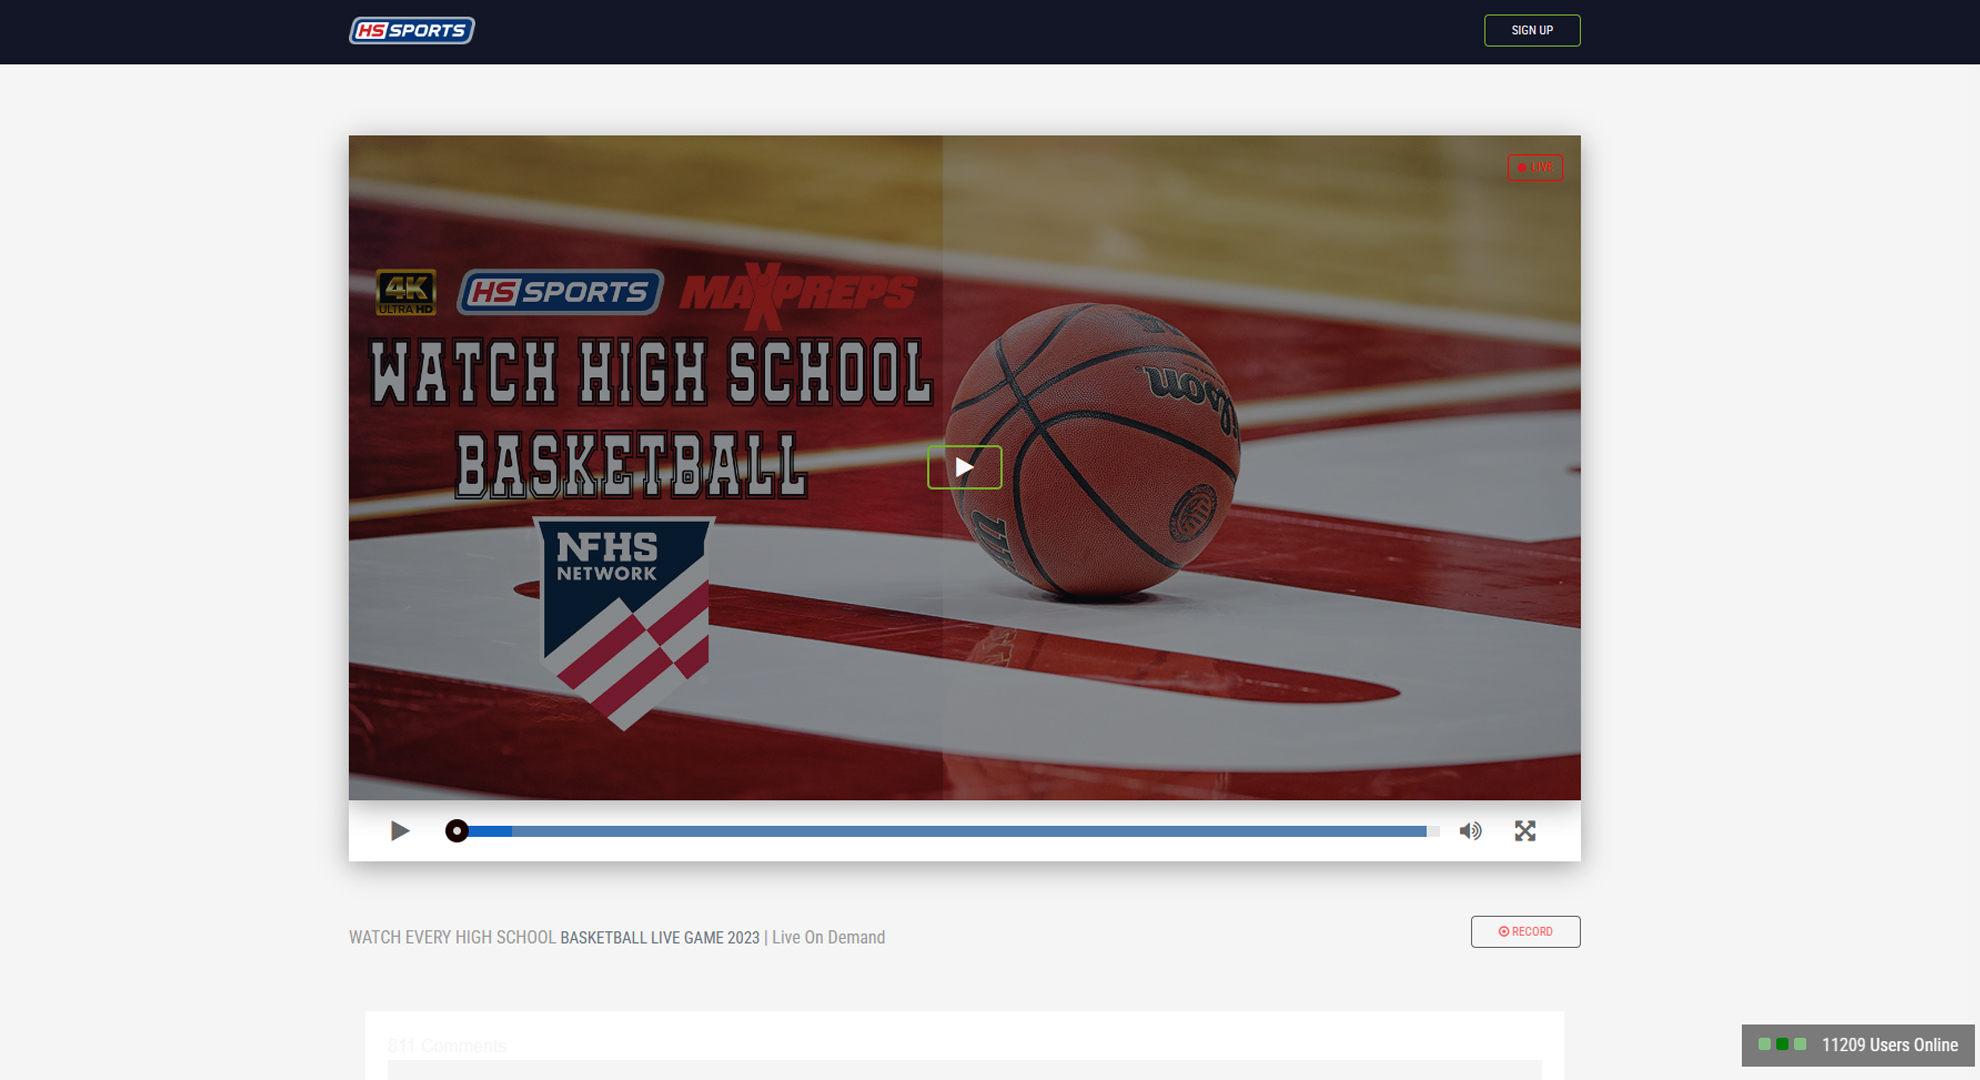This screenshot has height=1080, width=1980.
Task: Click the HS Sports logo in header
Action: pos(411,31)
